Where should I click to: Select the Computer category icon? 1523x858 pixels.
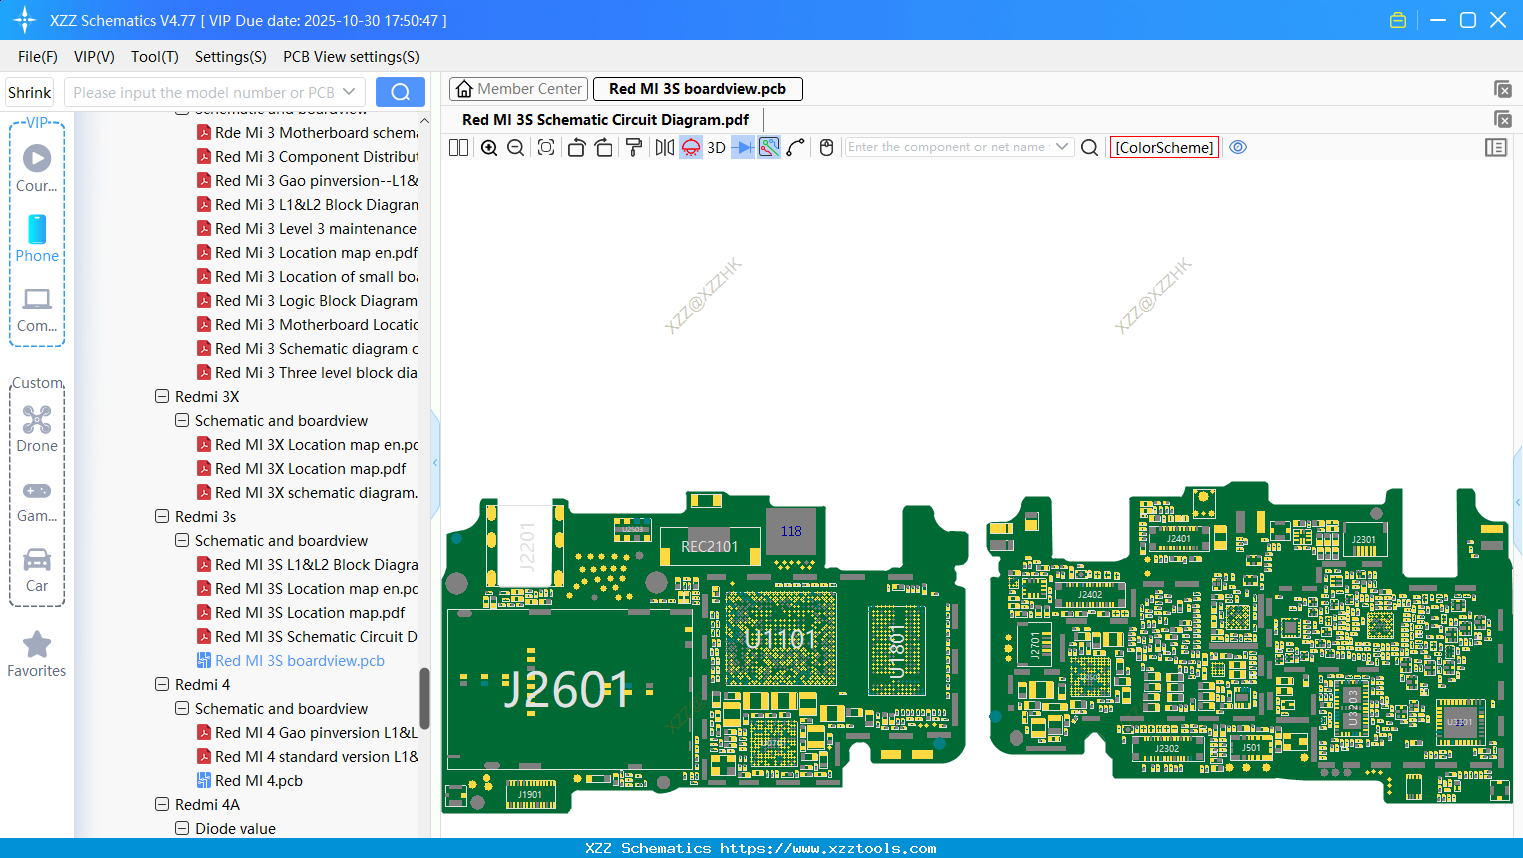[x=37, y=310]
